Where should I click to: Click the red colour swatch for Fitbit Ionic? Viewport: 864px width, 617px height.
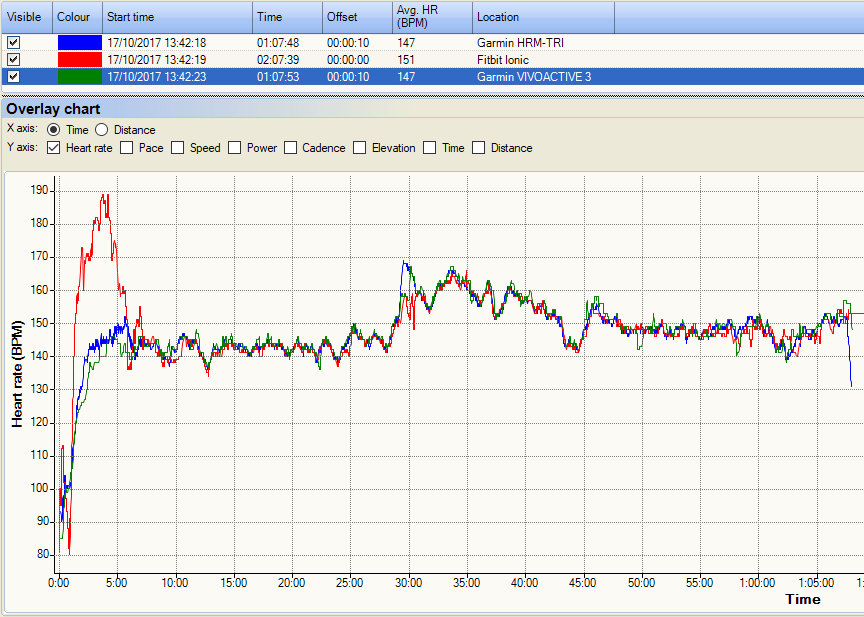click(80, 59)
